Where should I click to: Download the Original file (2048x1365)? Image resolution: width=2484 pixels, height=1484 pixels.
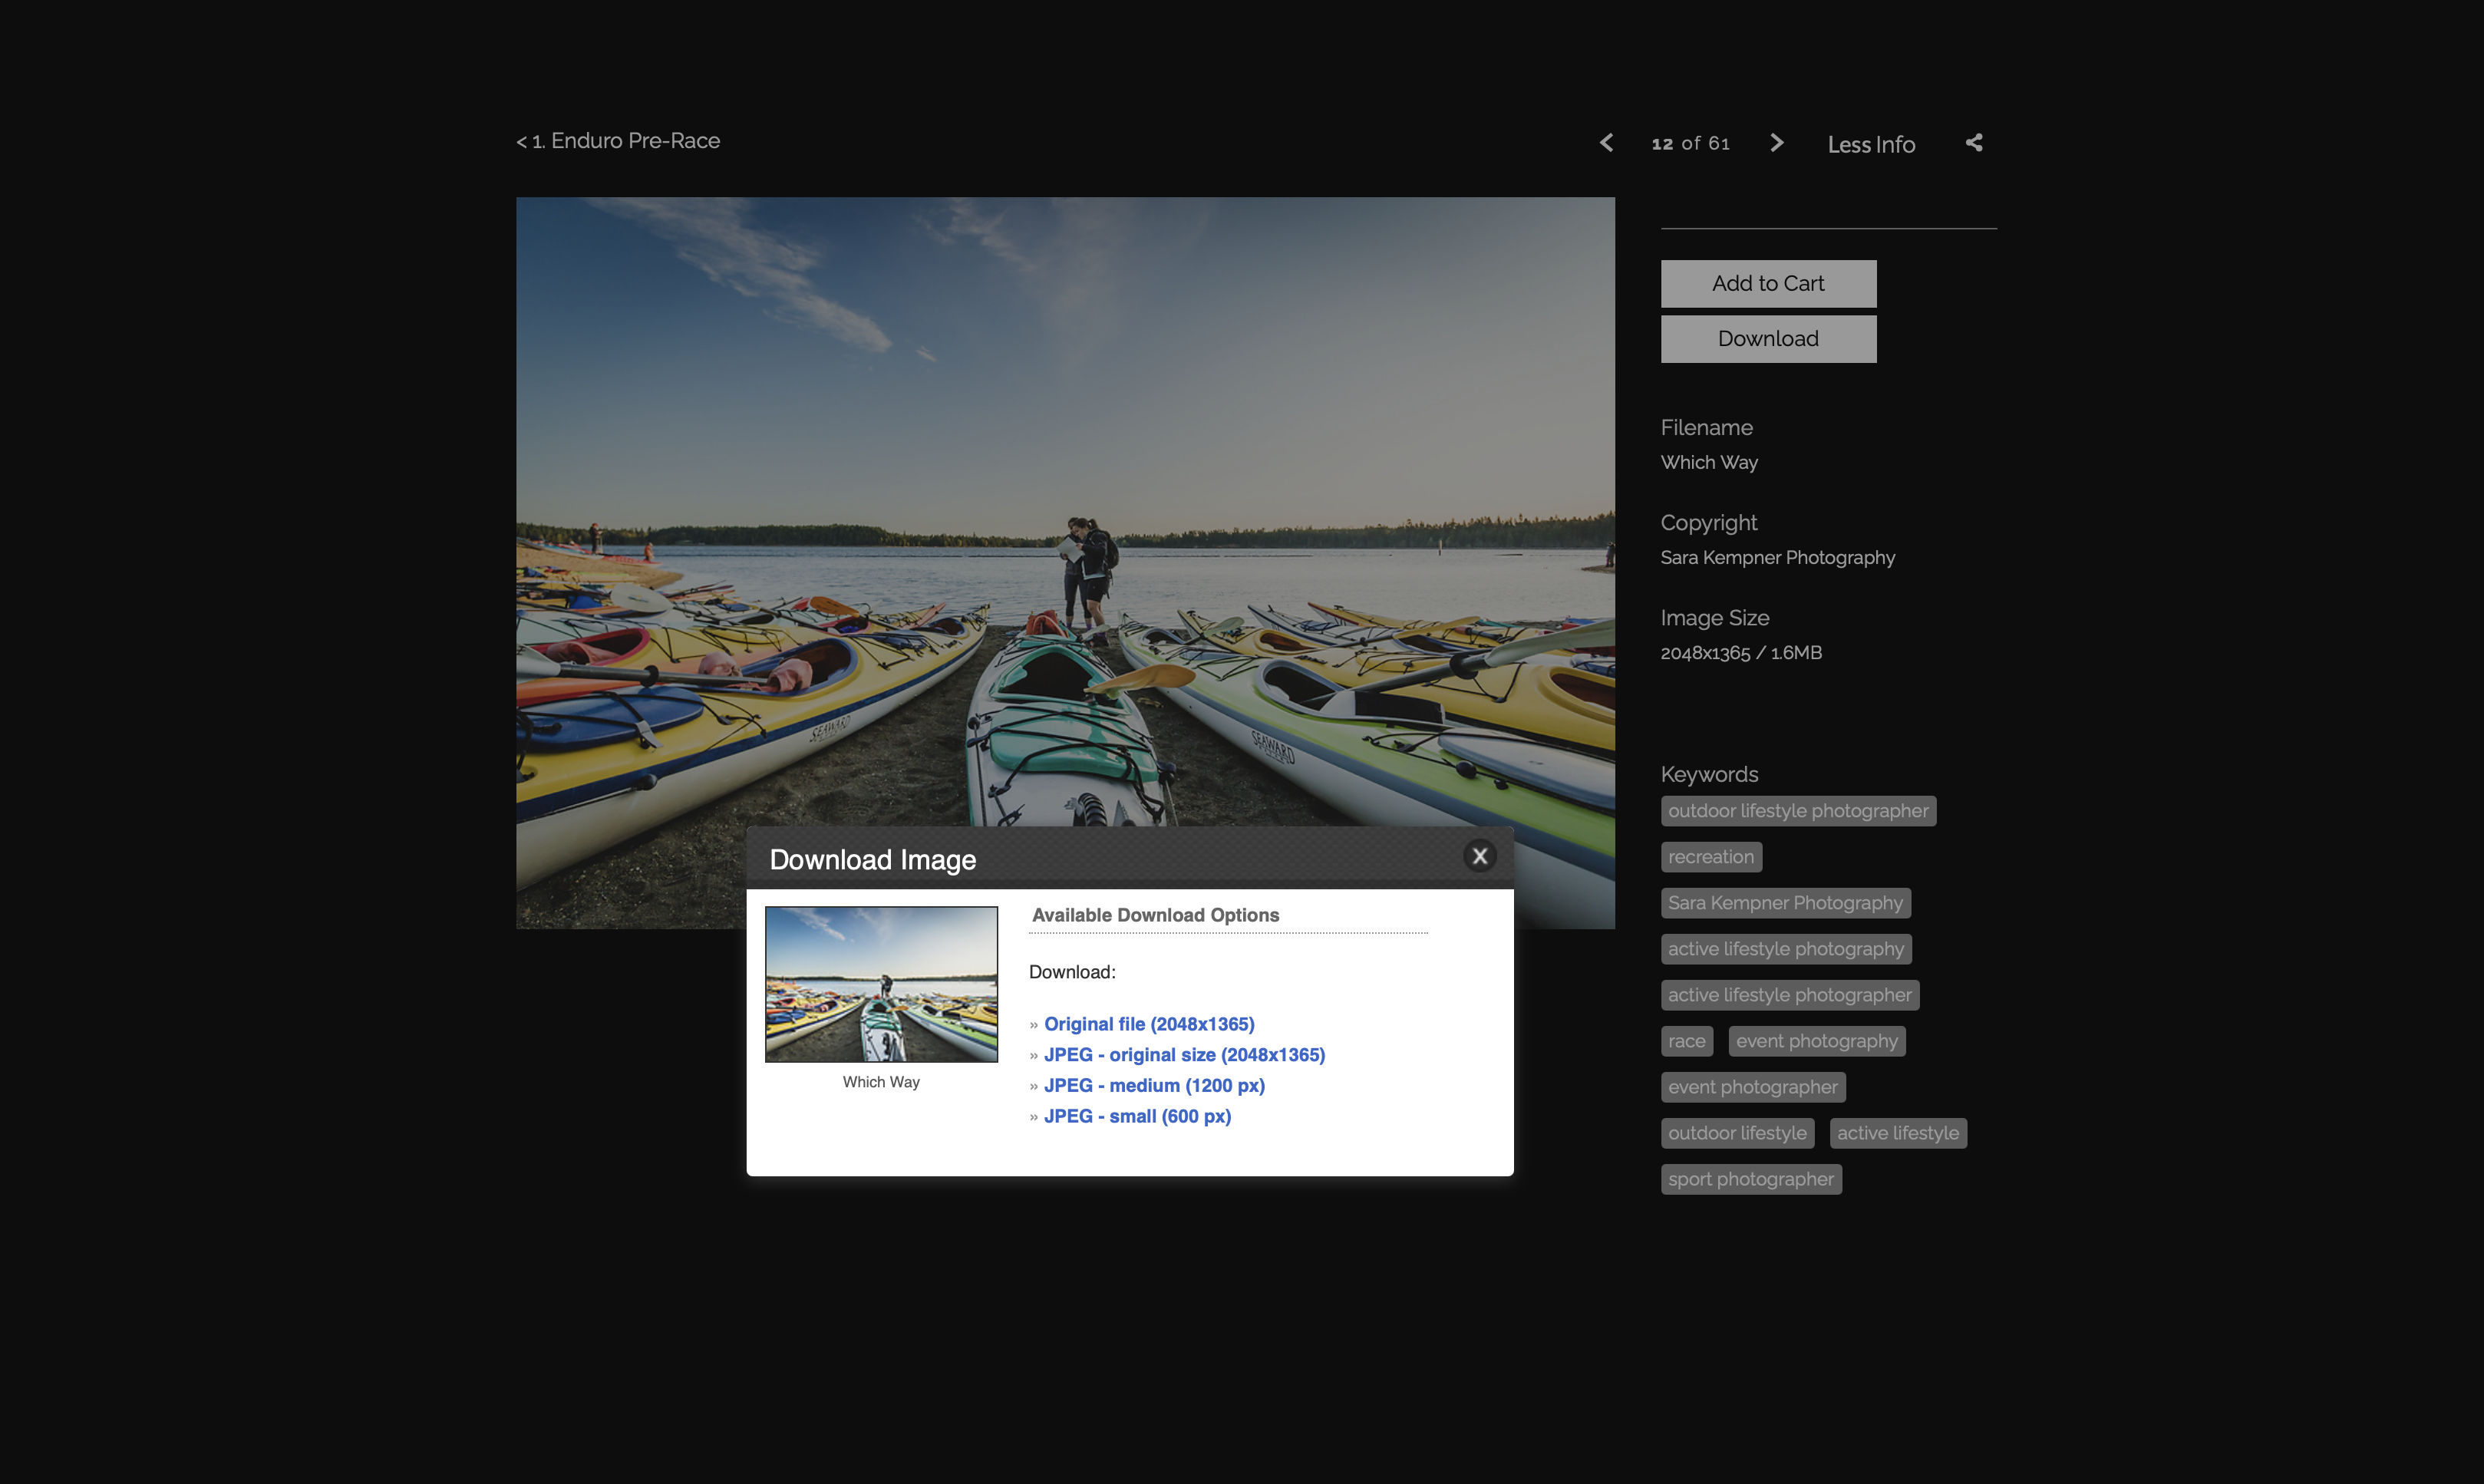tap(1148, 1024)
